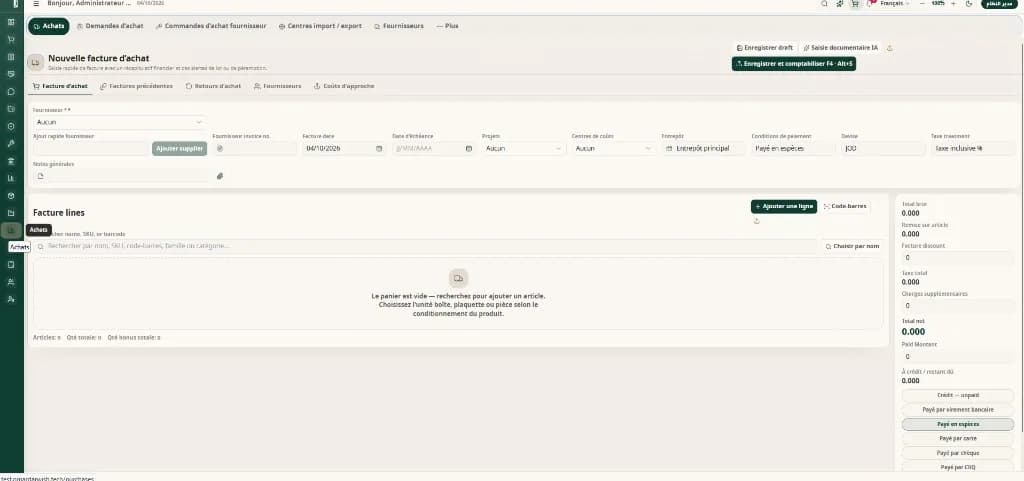Viewport: 1024px width, 481px height.
Task: Open the hamburger menu next to Bonjour
Action: click(36, 3)
